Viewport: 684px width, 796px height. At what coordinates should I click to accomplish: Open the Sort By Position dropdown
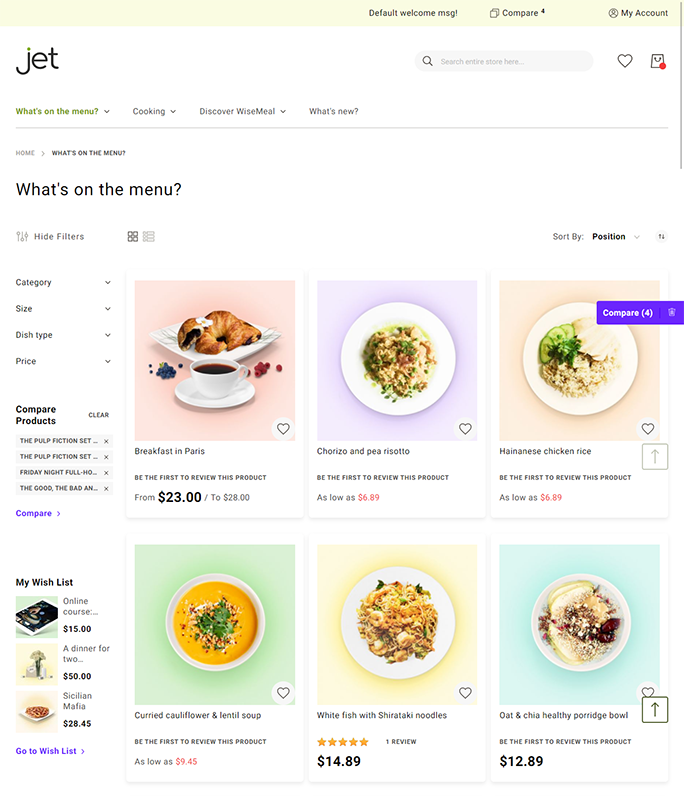point(615,237)
